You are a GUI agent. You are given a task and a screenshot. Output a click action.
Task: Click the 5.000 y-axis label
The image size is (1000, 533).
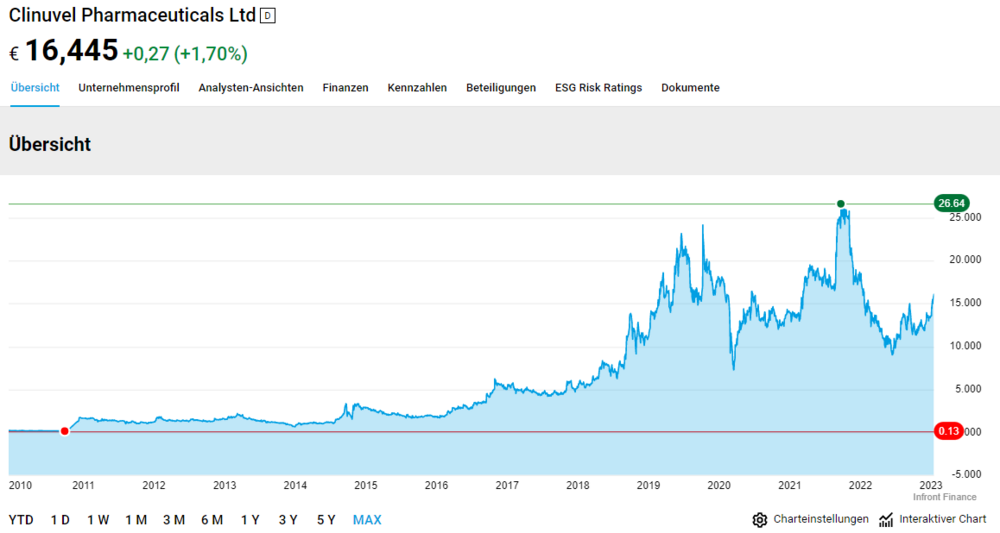[x=968, y=389]
